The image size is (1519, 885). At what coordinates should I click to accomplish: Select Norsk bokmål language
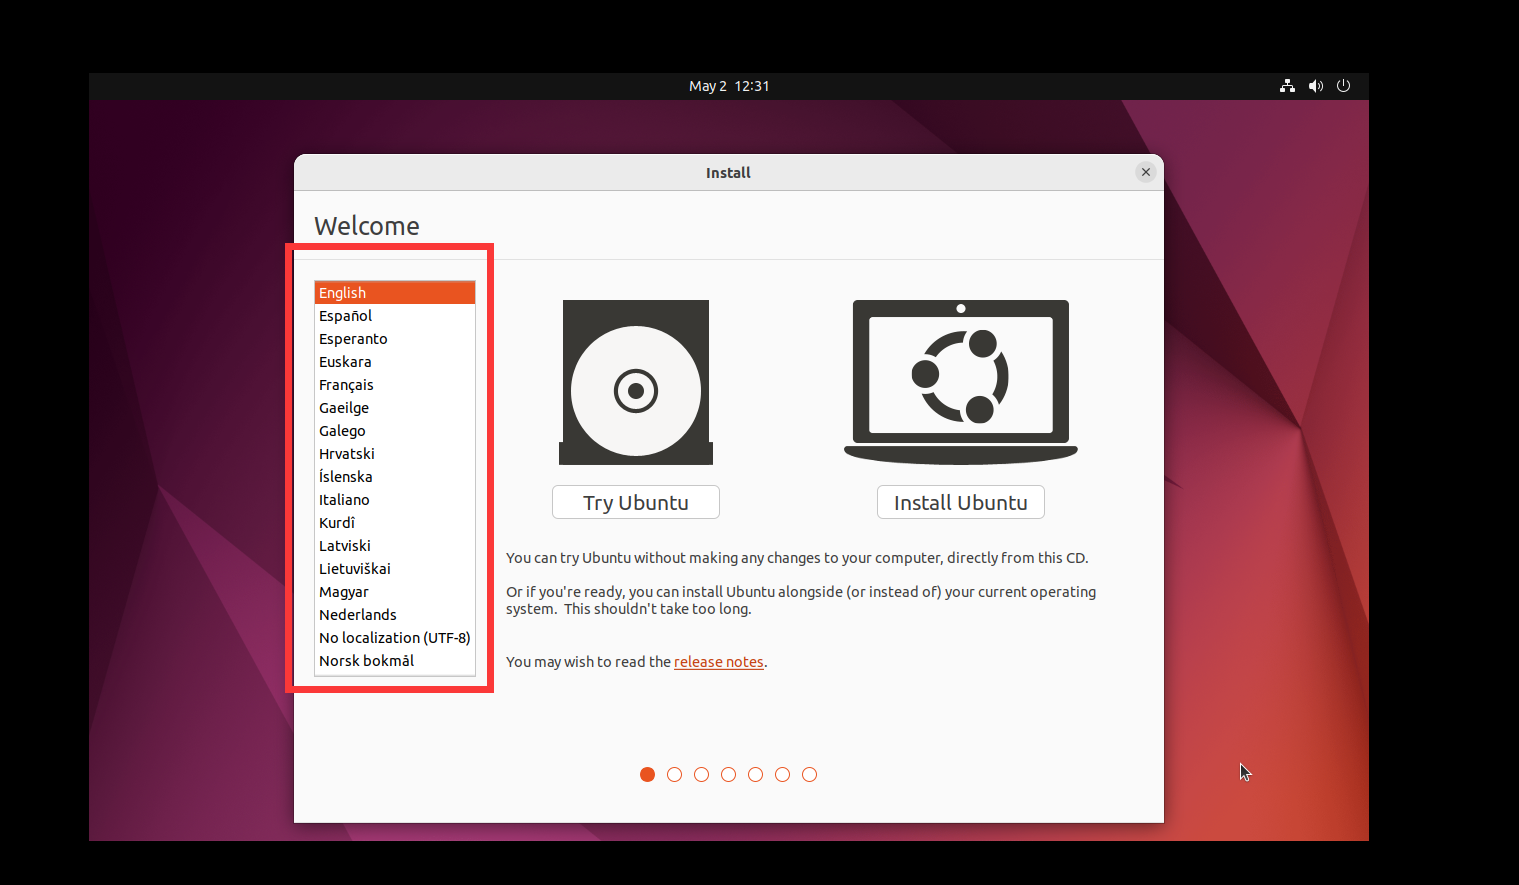395,661
